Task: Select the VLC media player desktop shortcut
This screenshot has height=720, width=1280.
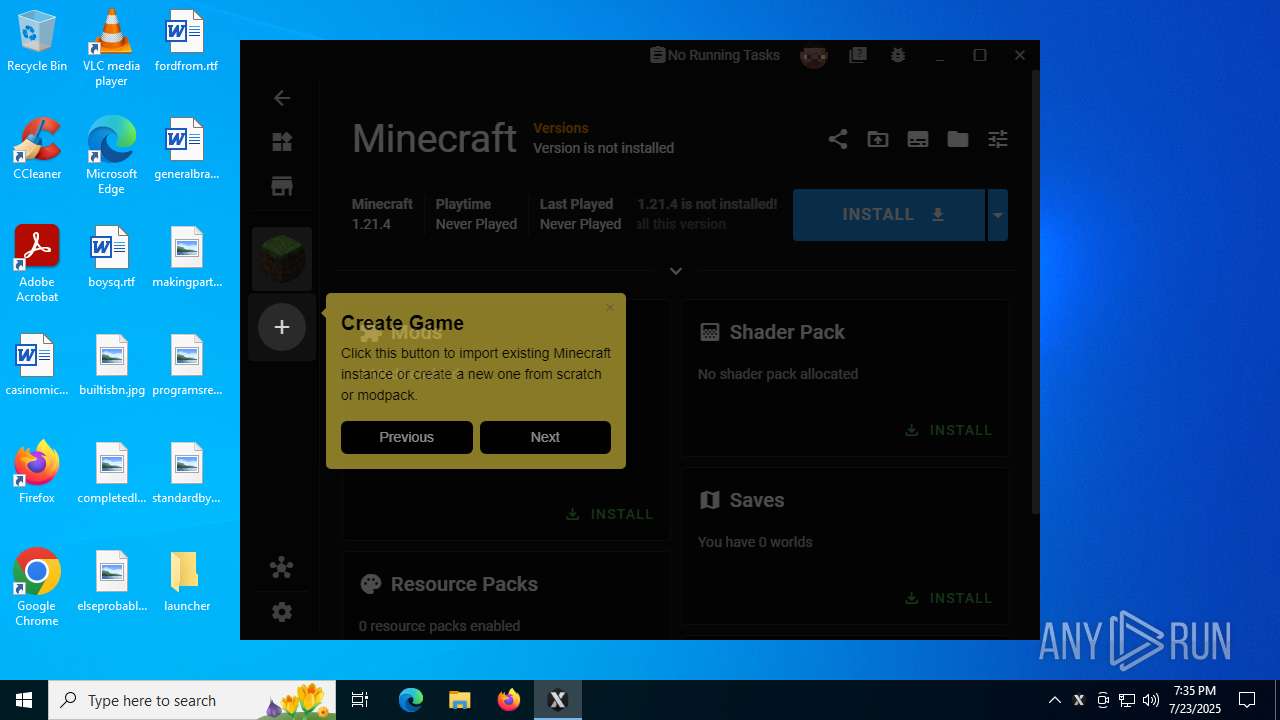Action: coord(111,48)
